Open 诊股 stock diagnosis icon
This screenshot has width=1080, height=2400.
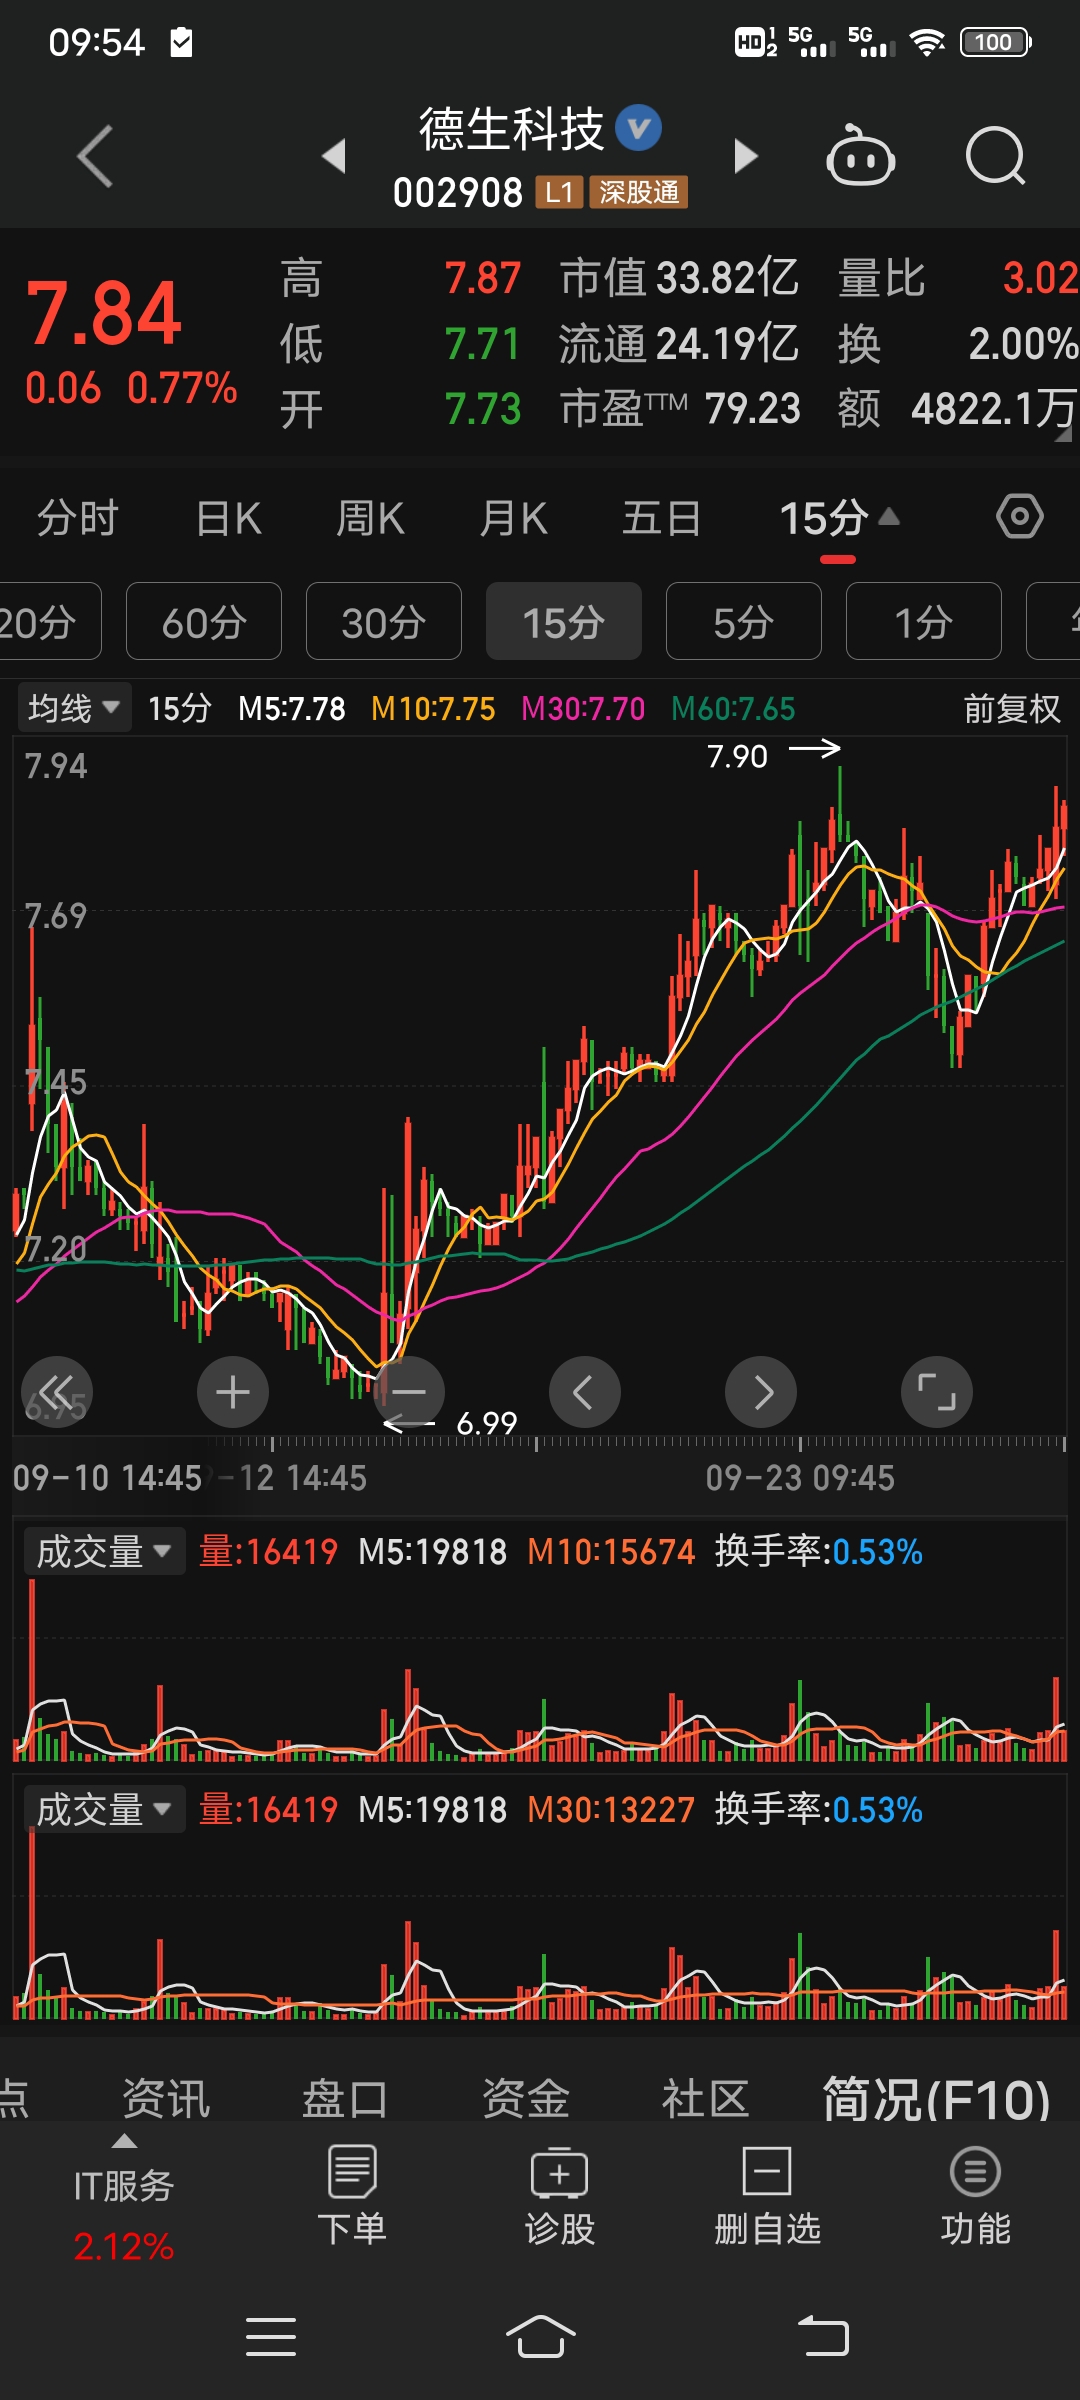click(x=560, y=2195)
